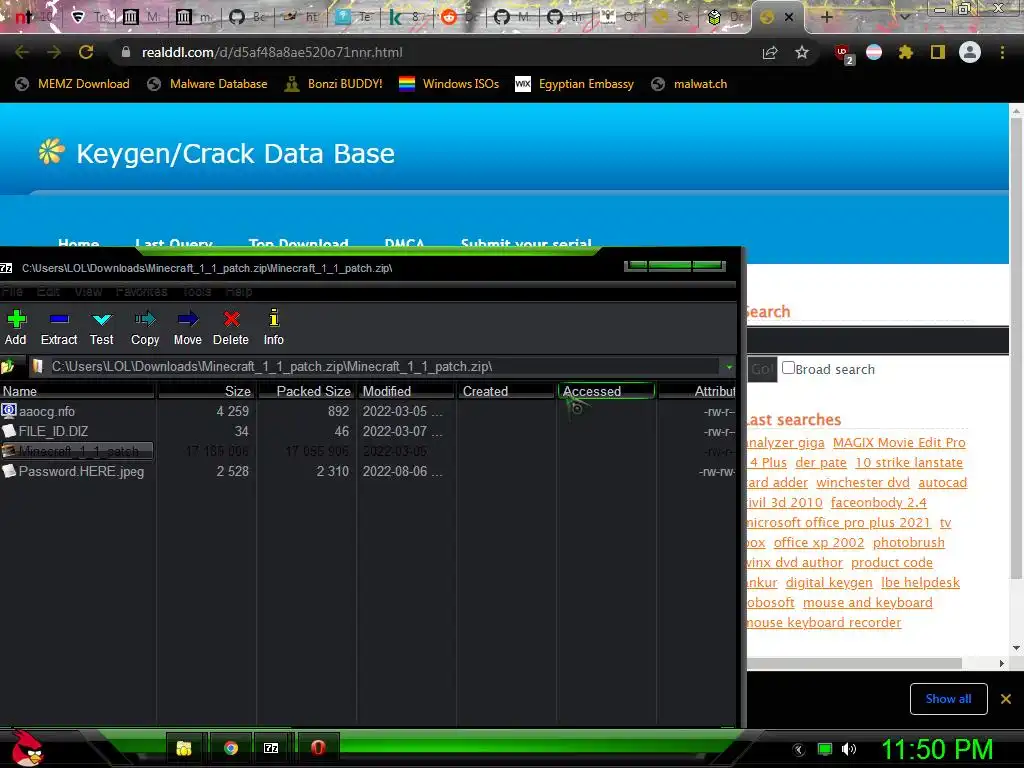Screen dimensions: 1024x768
Task: Reload the Chrome page
Action: [x=86, y=52]
